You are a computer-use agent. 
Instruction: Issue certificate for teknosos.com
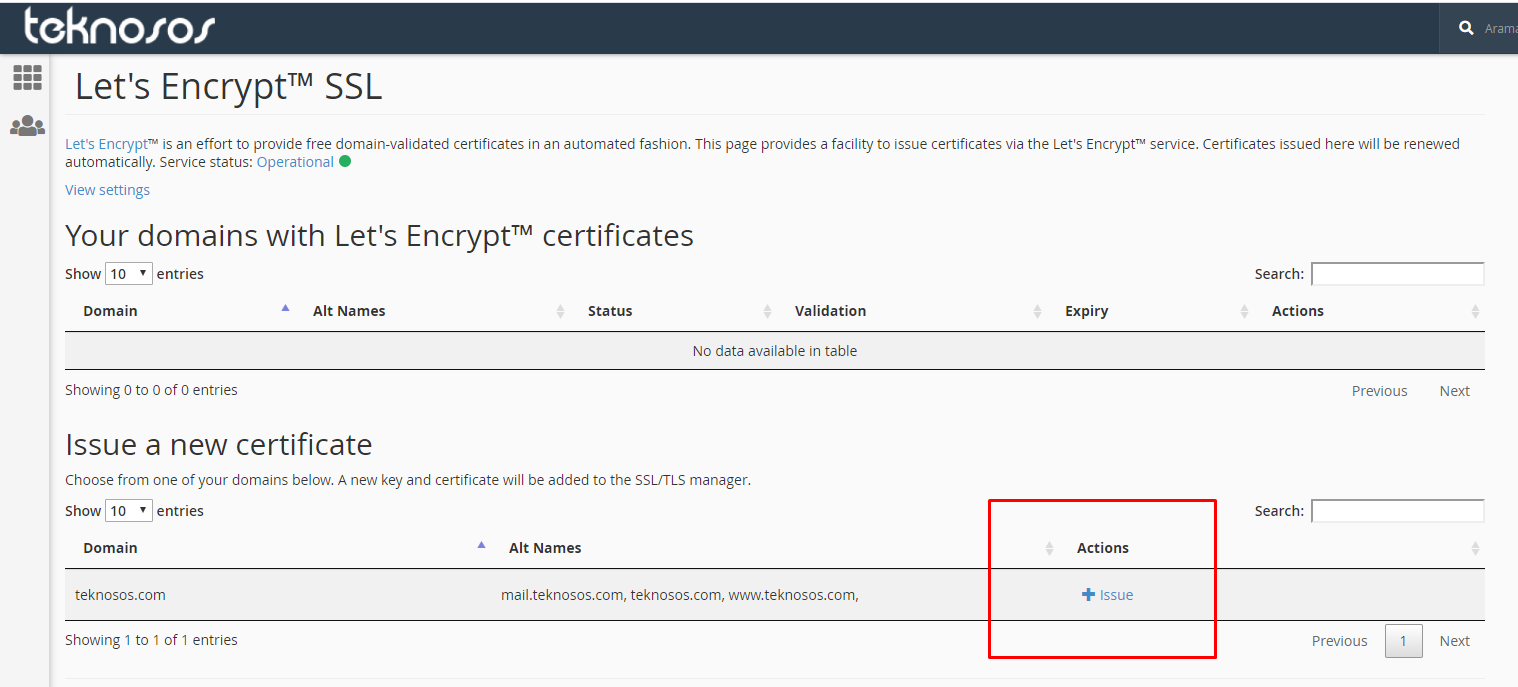[1108, 595]
